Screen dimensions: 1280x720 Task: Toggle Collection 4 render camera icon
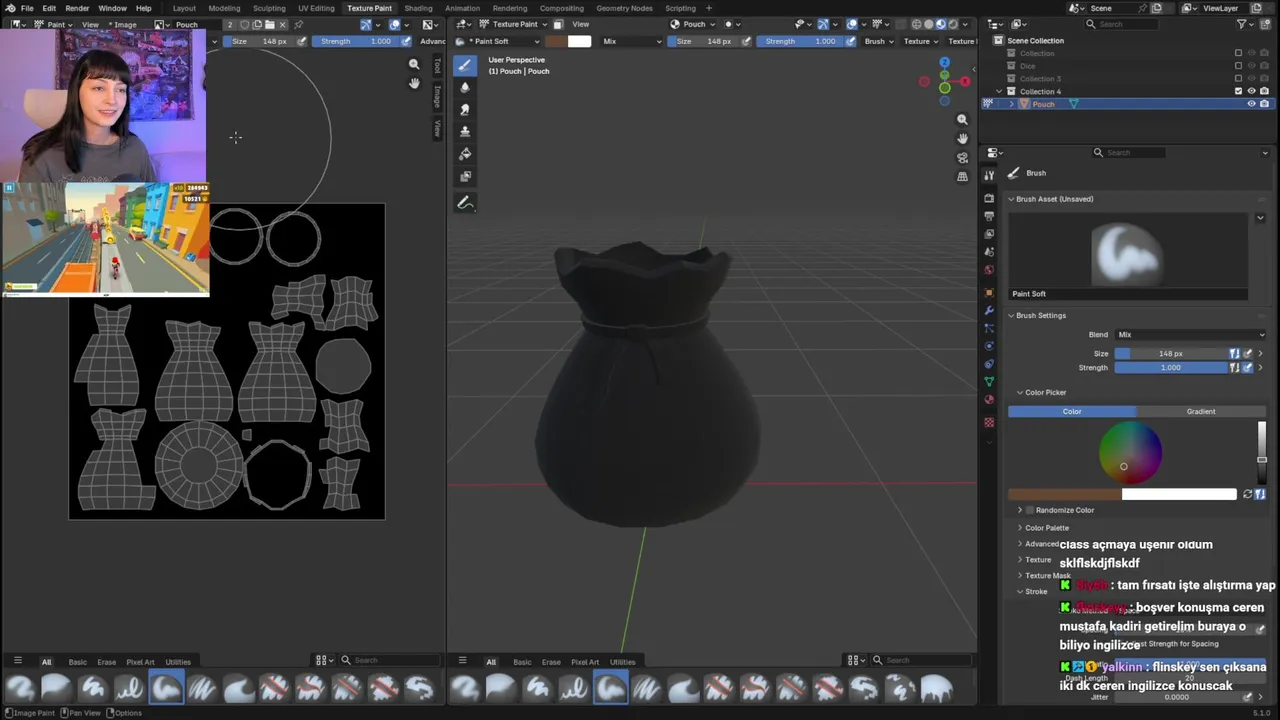point(1264,91)
